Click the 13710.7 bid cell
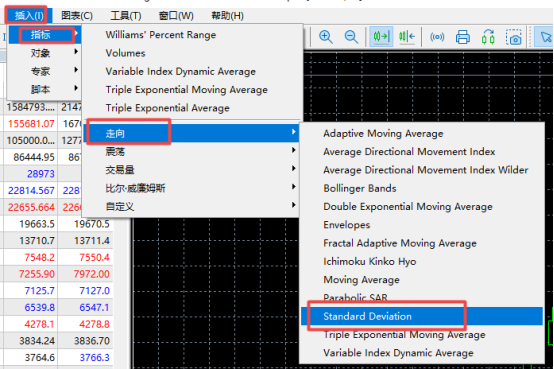This screenshot has height=369, width=554. tap(37, 241)
